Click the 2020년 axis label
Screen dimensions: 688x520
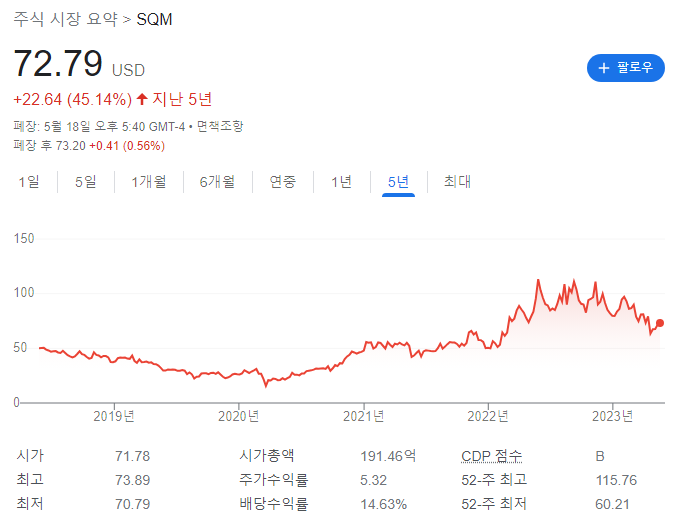239,416
